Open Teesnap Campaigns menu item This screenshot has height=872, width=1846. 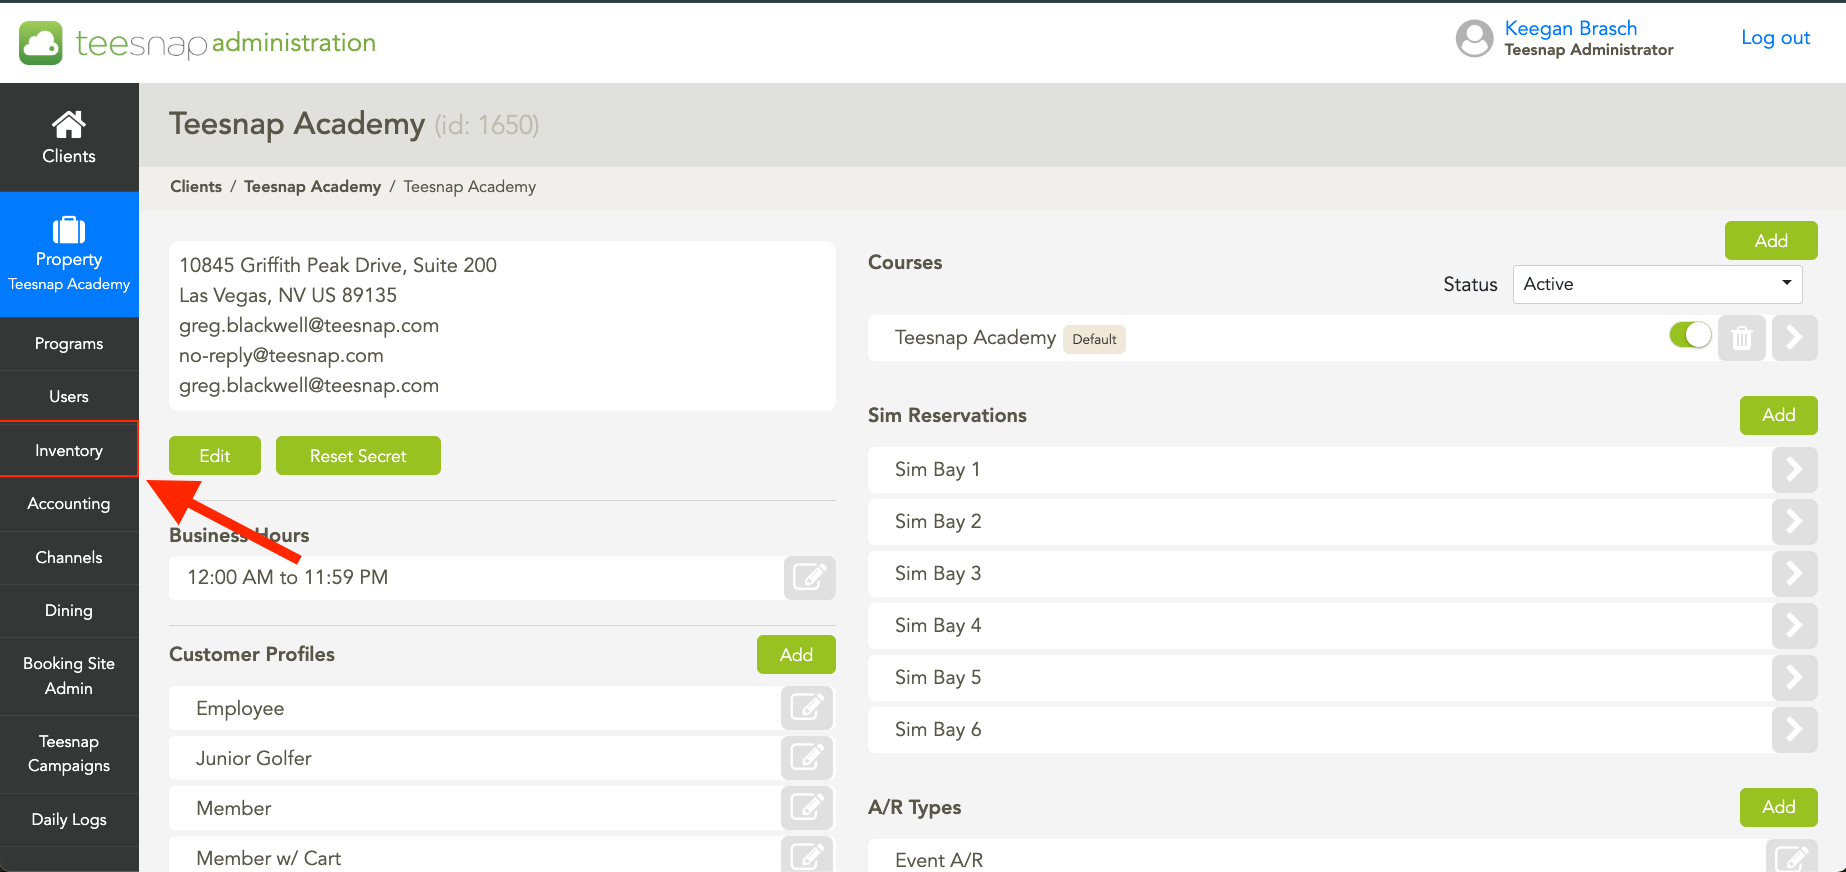69,754
